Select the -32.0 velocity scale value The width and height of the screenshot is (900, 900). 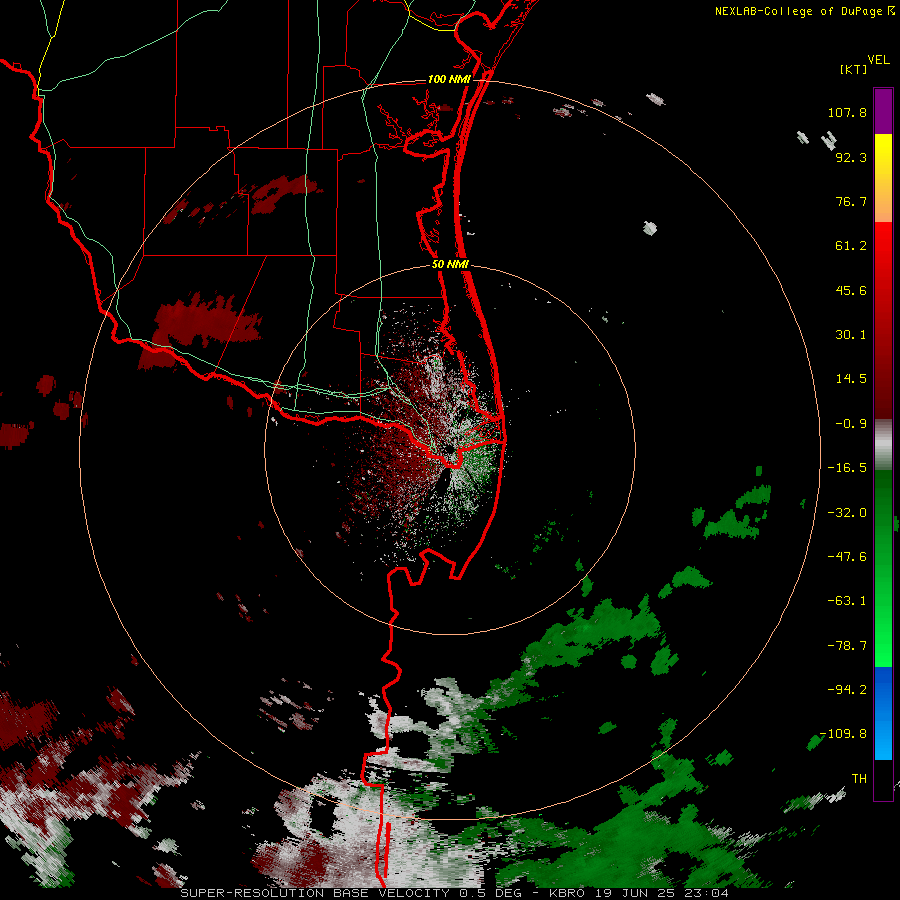pyautogui.click(x=847, y=513)
